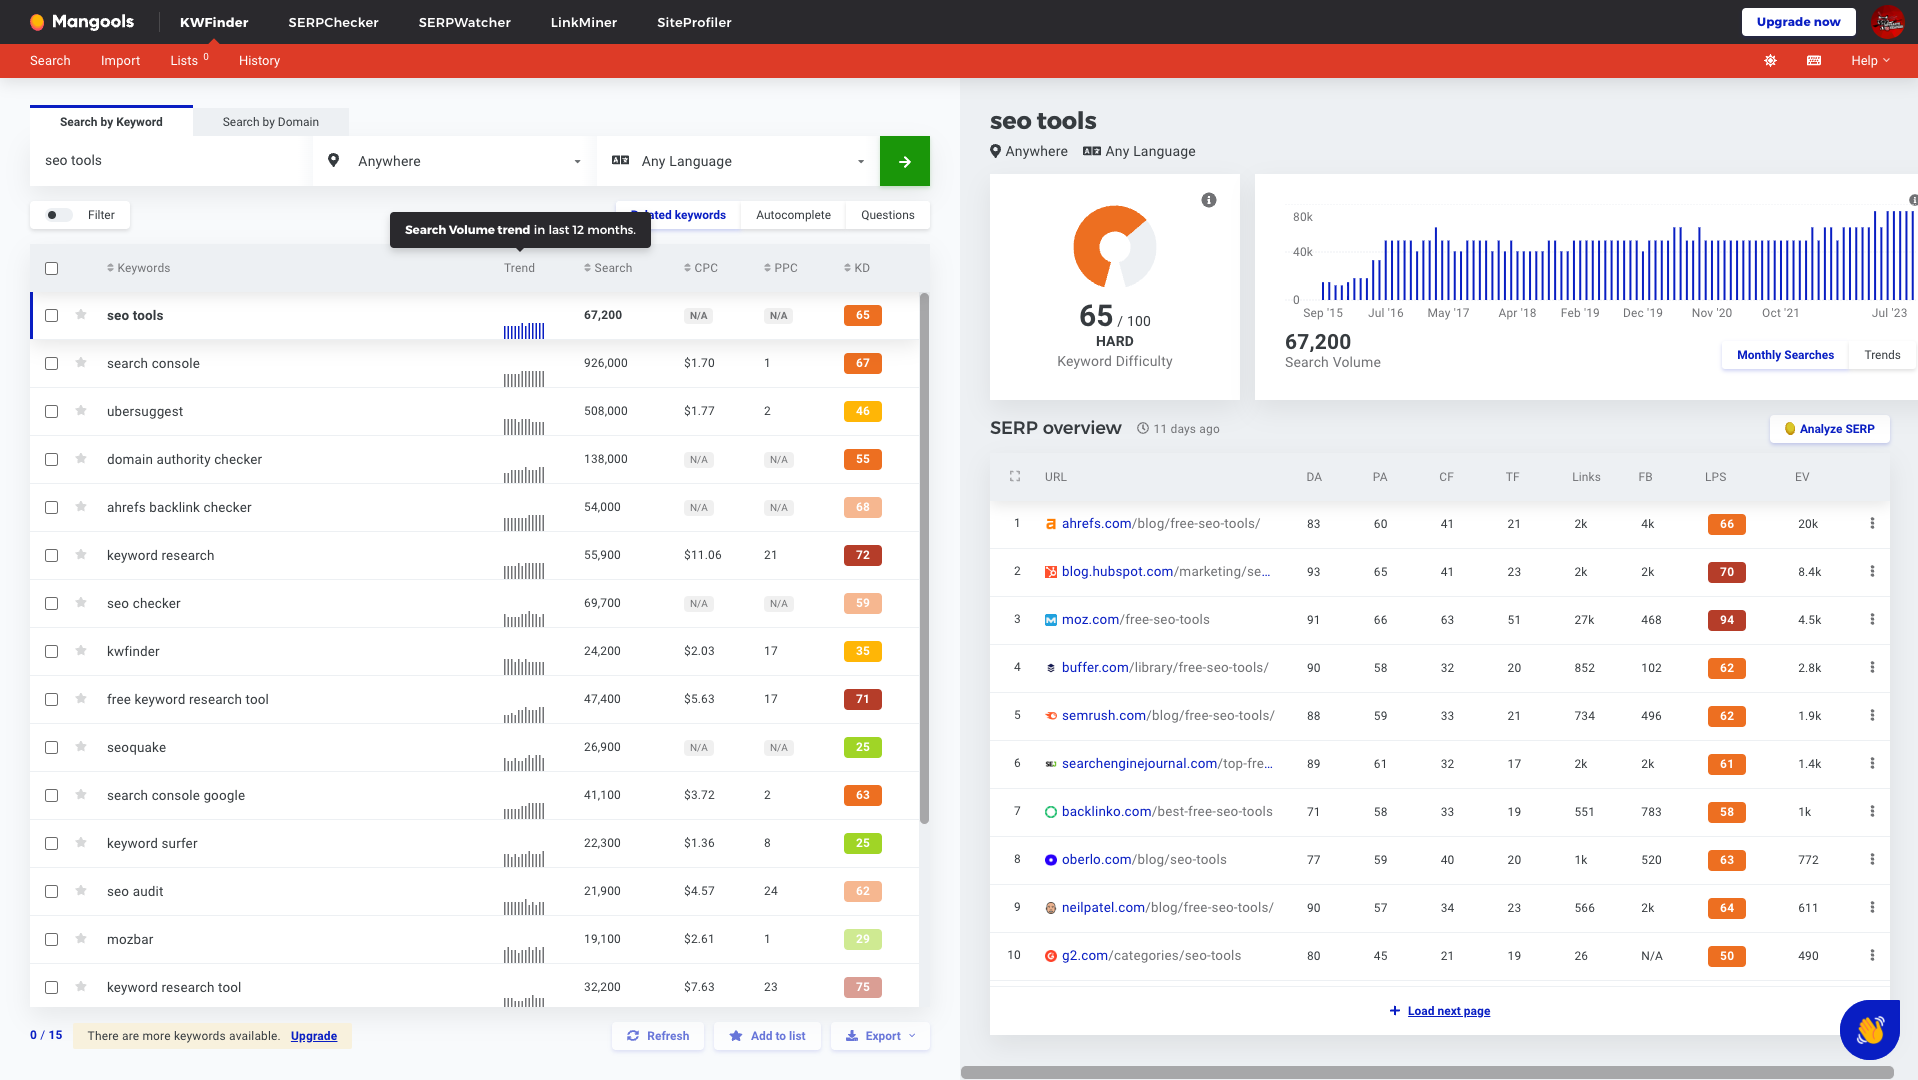The width and height of the screenshot is (1918, 1080).
Task: Switch to the Search by Domain tab
Action: tap(270, 121)
